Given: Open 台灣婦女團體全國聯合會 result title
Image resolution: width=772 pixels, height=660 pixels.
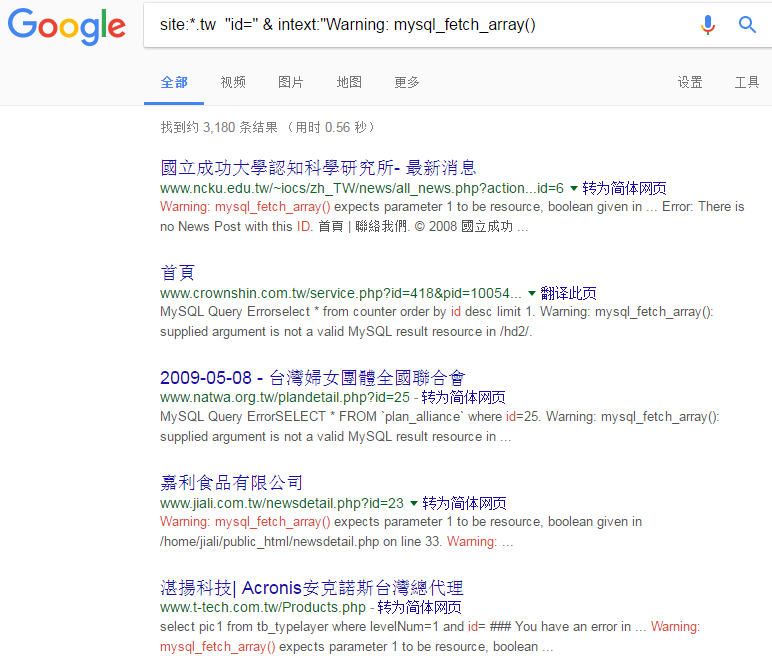Looking at the screenshot, I should (x=312, y=377).
